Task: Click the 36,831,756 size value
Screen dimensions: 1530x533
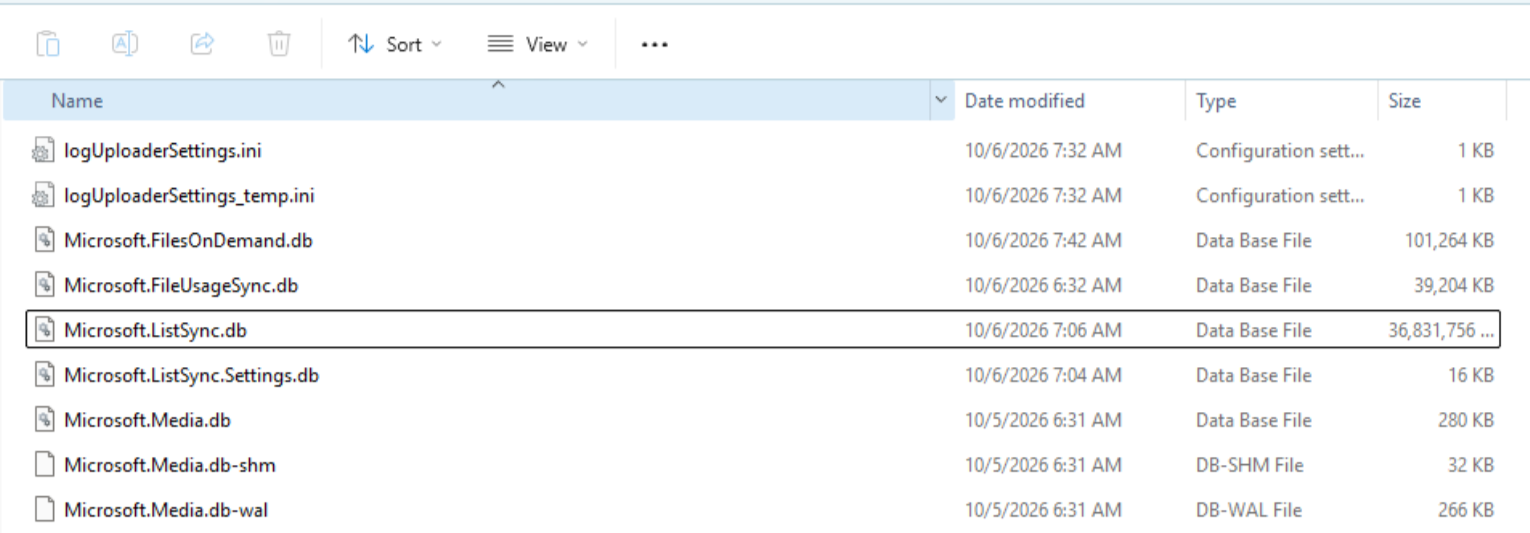Action: tap(1442, 330)
